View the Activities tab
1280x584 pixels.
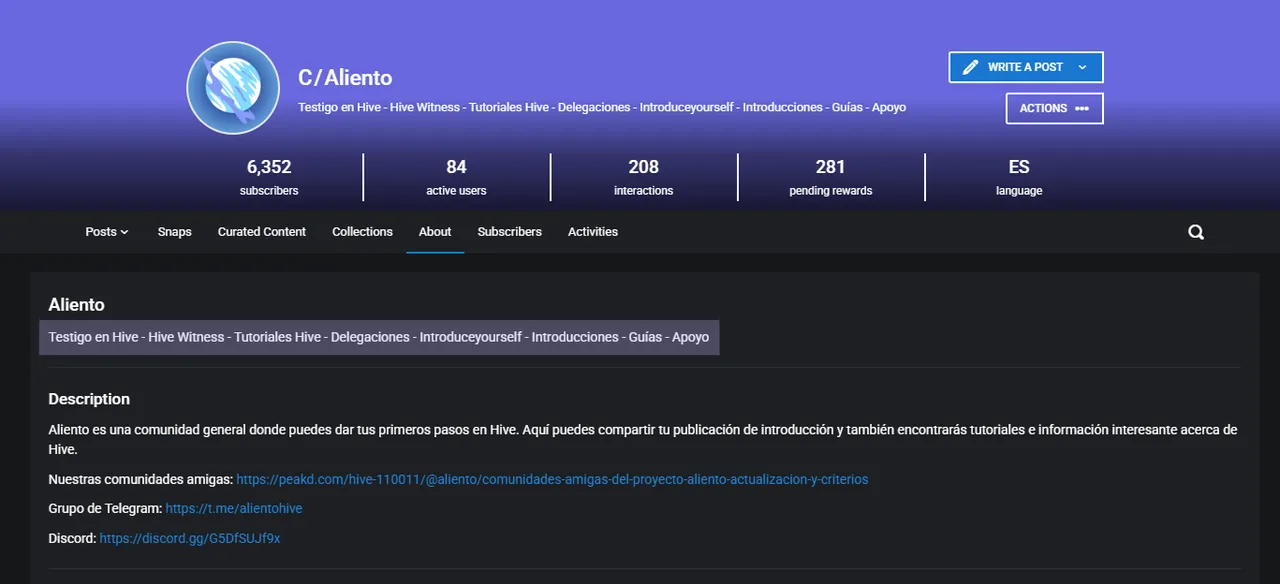coord(593,232)
